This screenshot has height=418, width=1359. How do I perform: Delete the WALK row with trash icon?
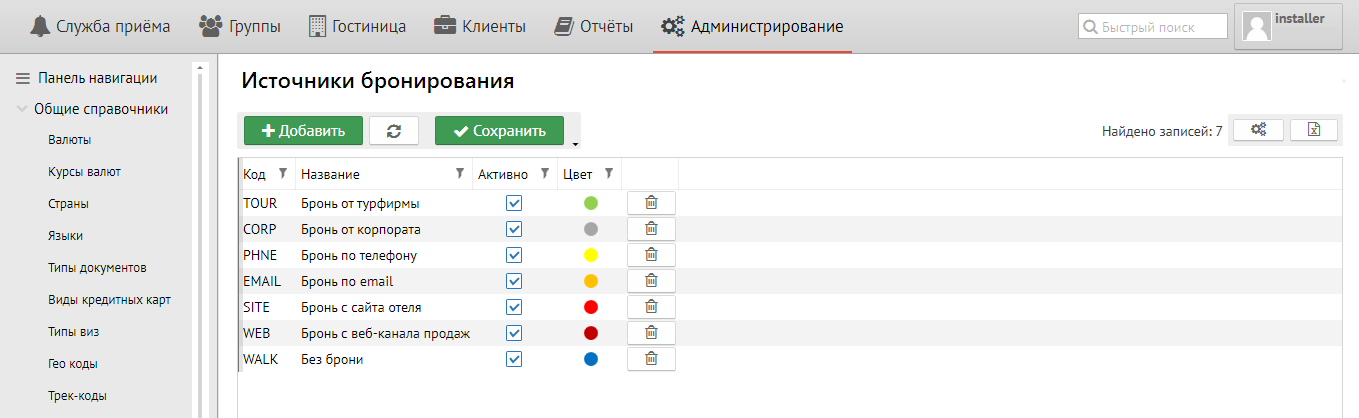(x=651, y=359)
